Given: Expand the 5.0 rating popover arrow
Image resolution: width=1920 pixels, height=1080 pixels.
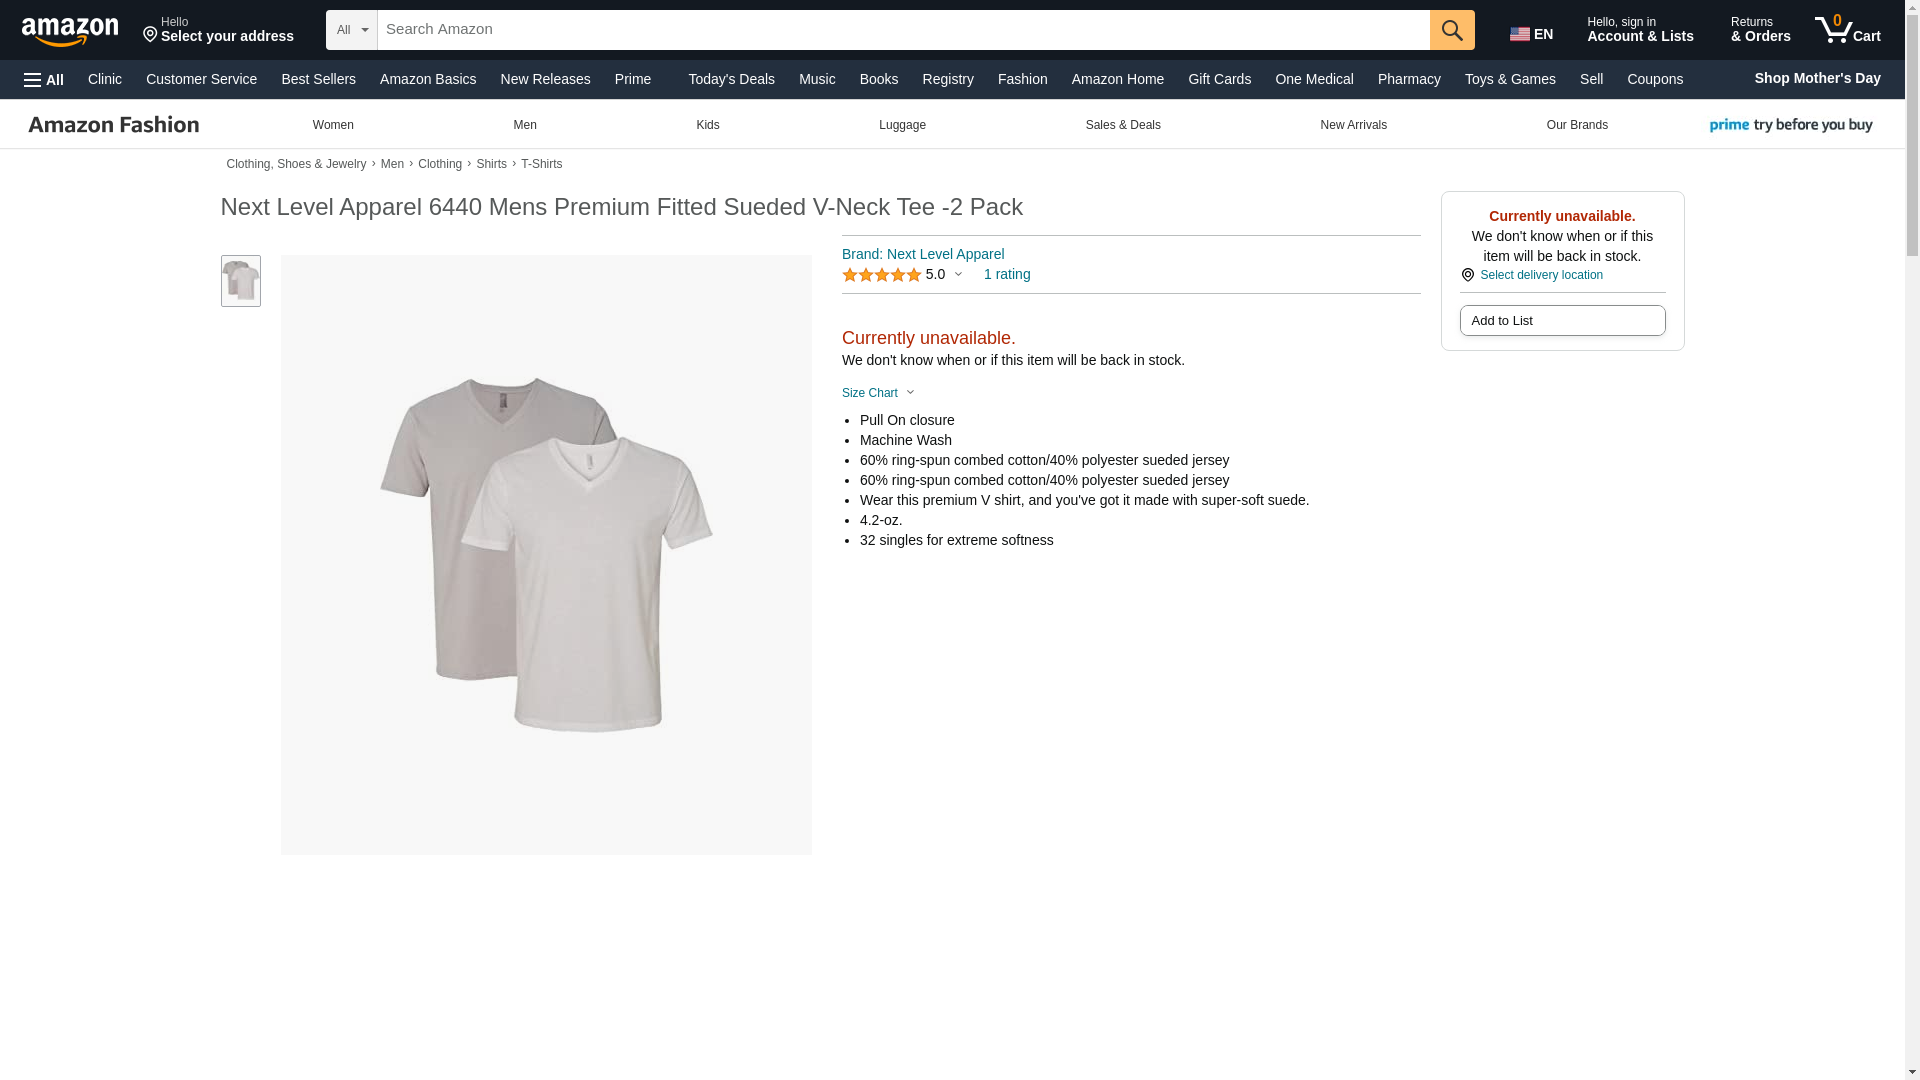Looking at the screenshot, I should [x=958, y=275].
